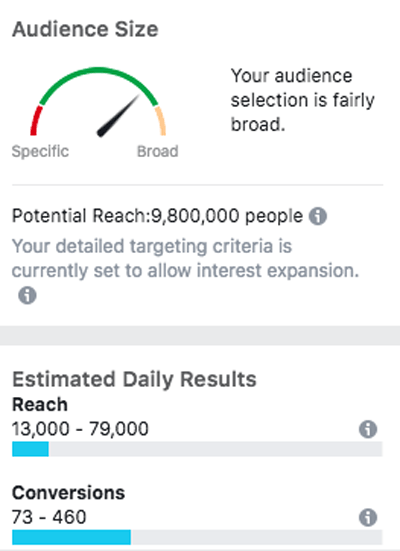This screenshot has height=551, width=400.
Task: Click the Audience Size heading
Action: pyautogui.click(x=85, y=29)
